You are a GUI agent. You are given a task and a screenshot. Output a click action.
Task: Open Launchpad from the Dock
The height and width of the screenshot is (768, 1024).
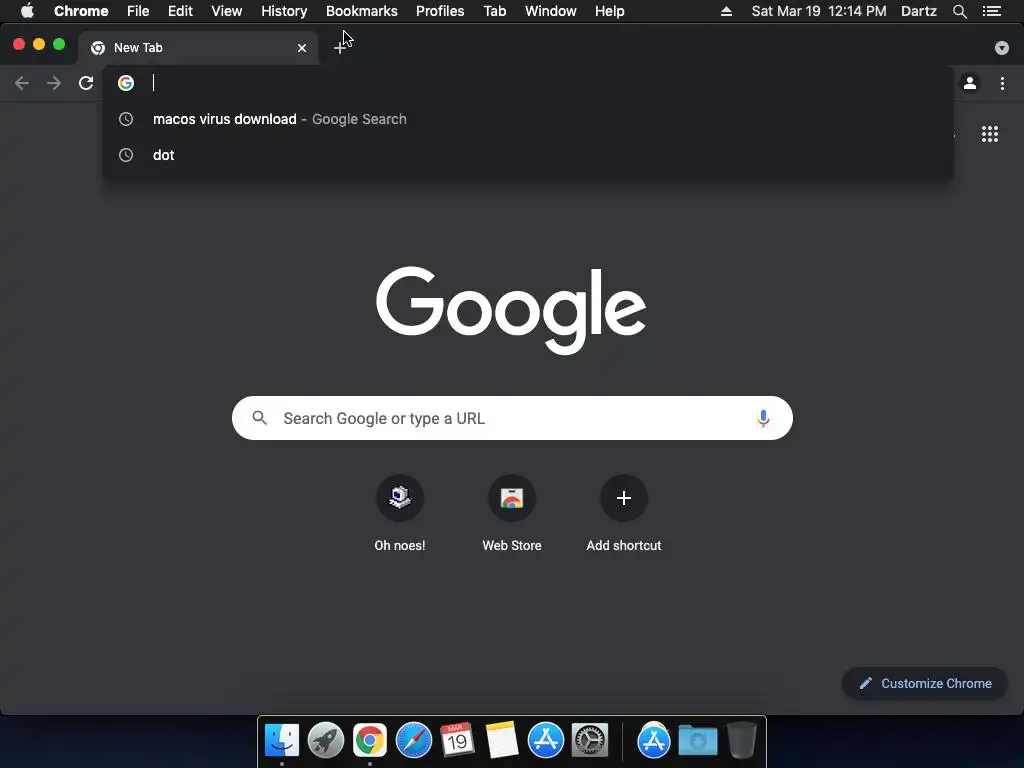(x=326, y=740)
